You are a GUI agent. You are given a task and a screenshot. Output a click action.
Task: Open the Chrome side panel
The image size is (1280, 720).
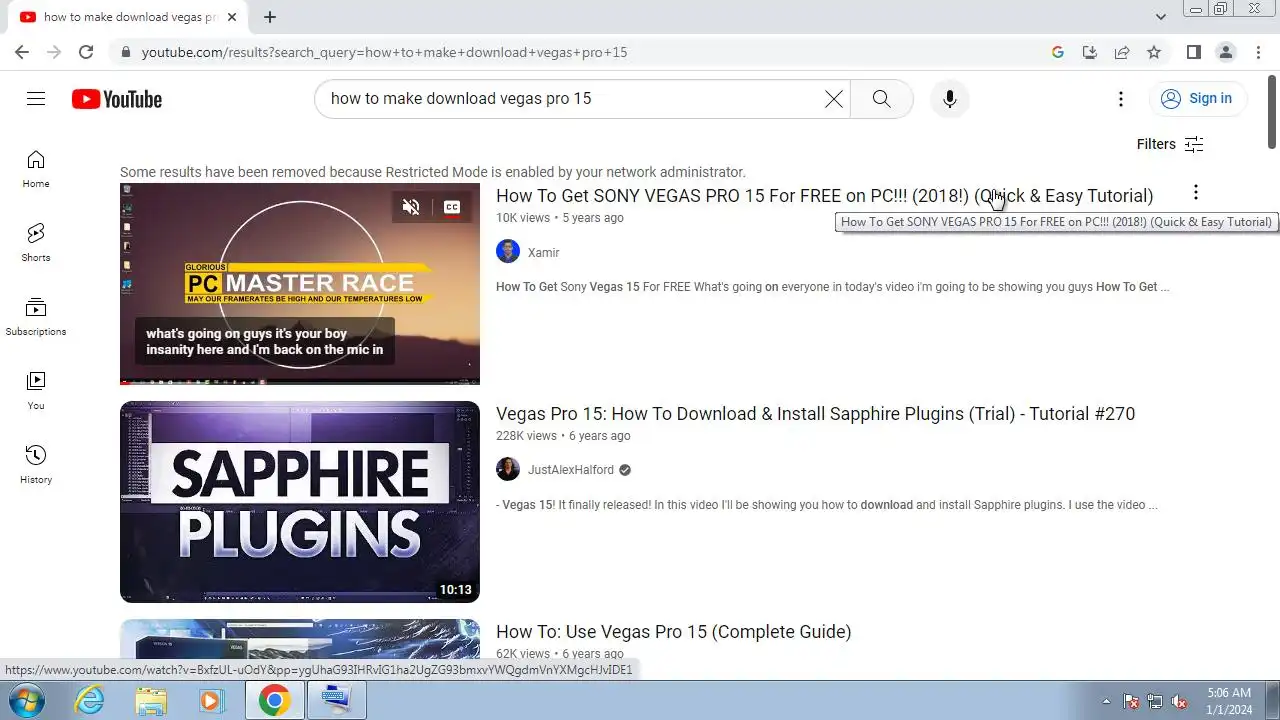tap(1193, 52)
